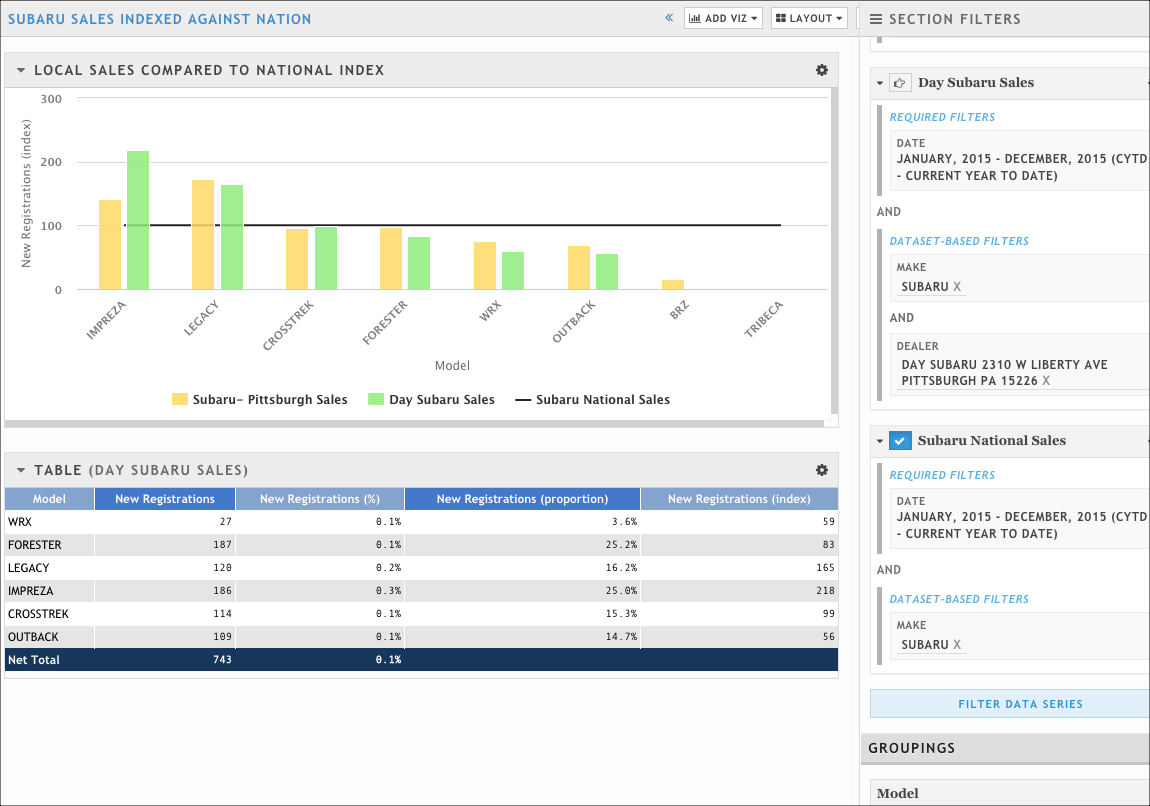1150x806 pixels.
Task: Click Subaru Sales Indexed Against Nation title
Action: point(160,19)
